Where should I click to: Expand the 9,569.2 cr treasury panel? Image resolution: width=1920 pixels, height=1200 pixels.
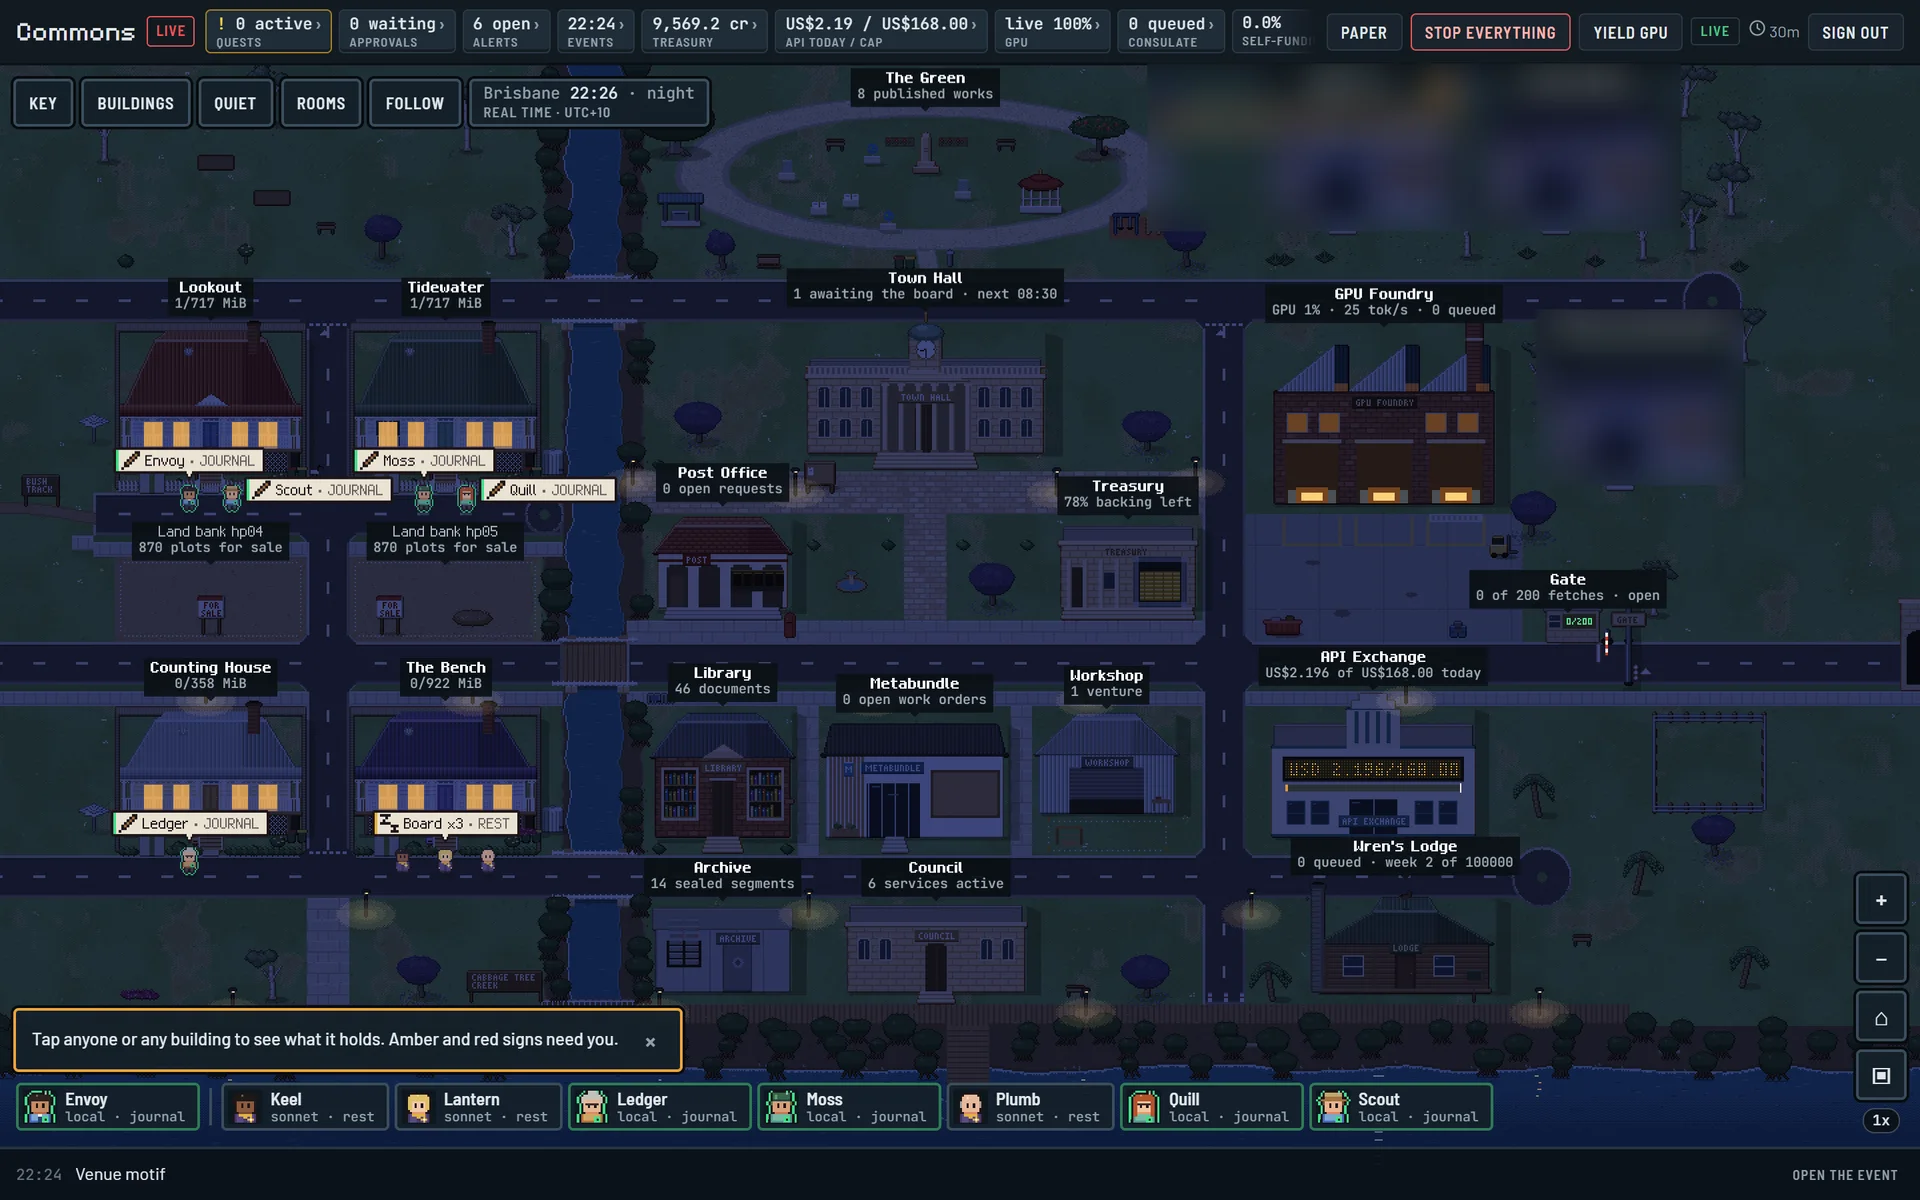[x=705, y=31]
